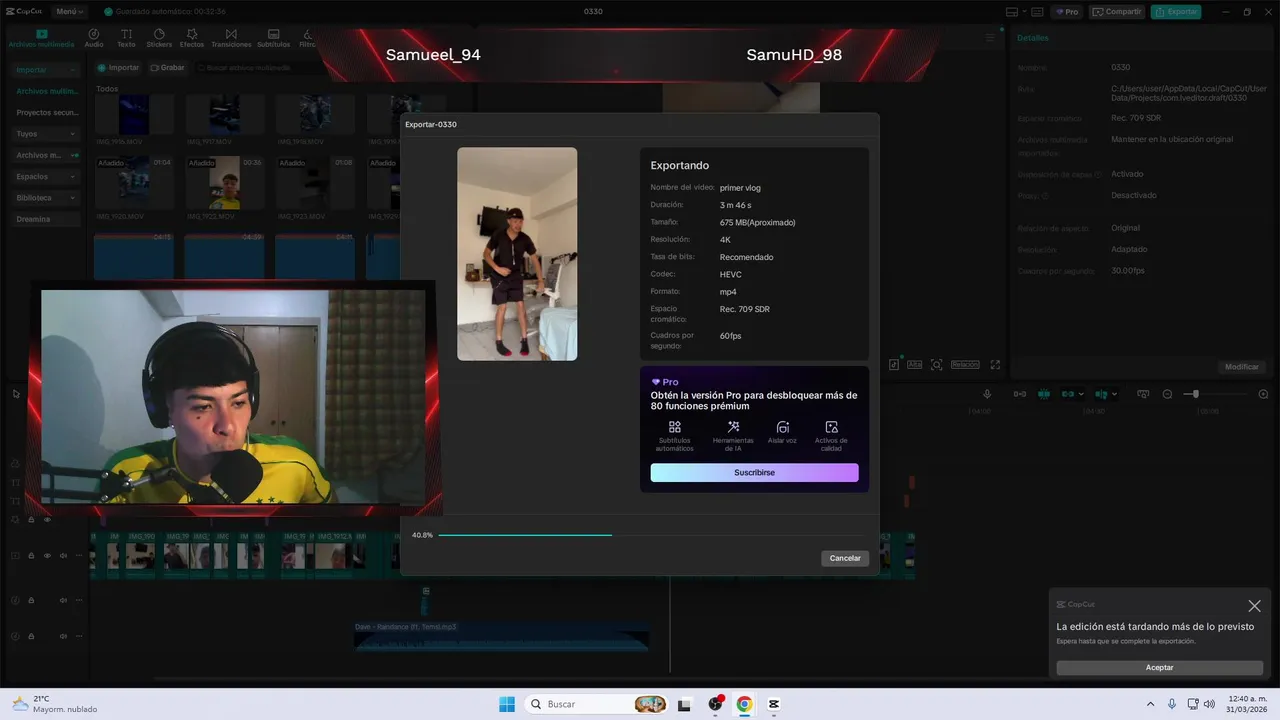Click the Grabar record button
This screenshot has height=720, width=1280.
168,68
